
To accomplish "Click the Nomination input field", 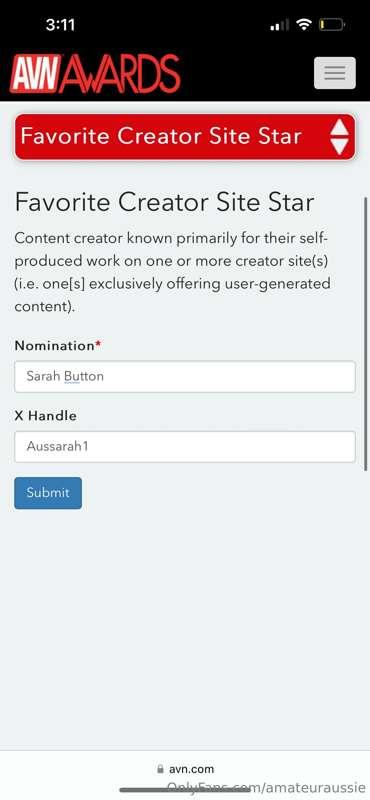I will (x=185, y=377).
